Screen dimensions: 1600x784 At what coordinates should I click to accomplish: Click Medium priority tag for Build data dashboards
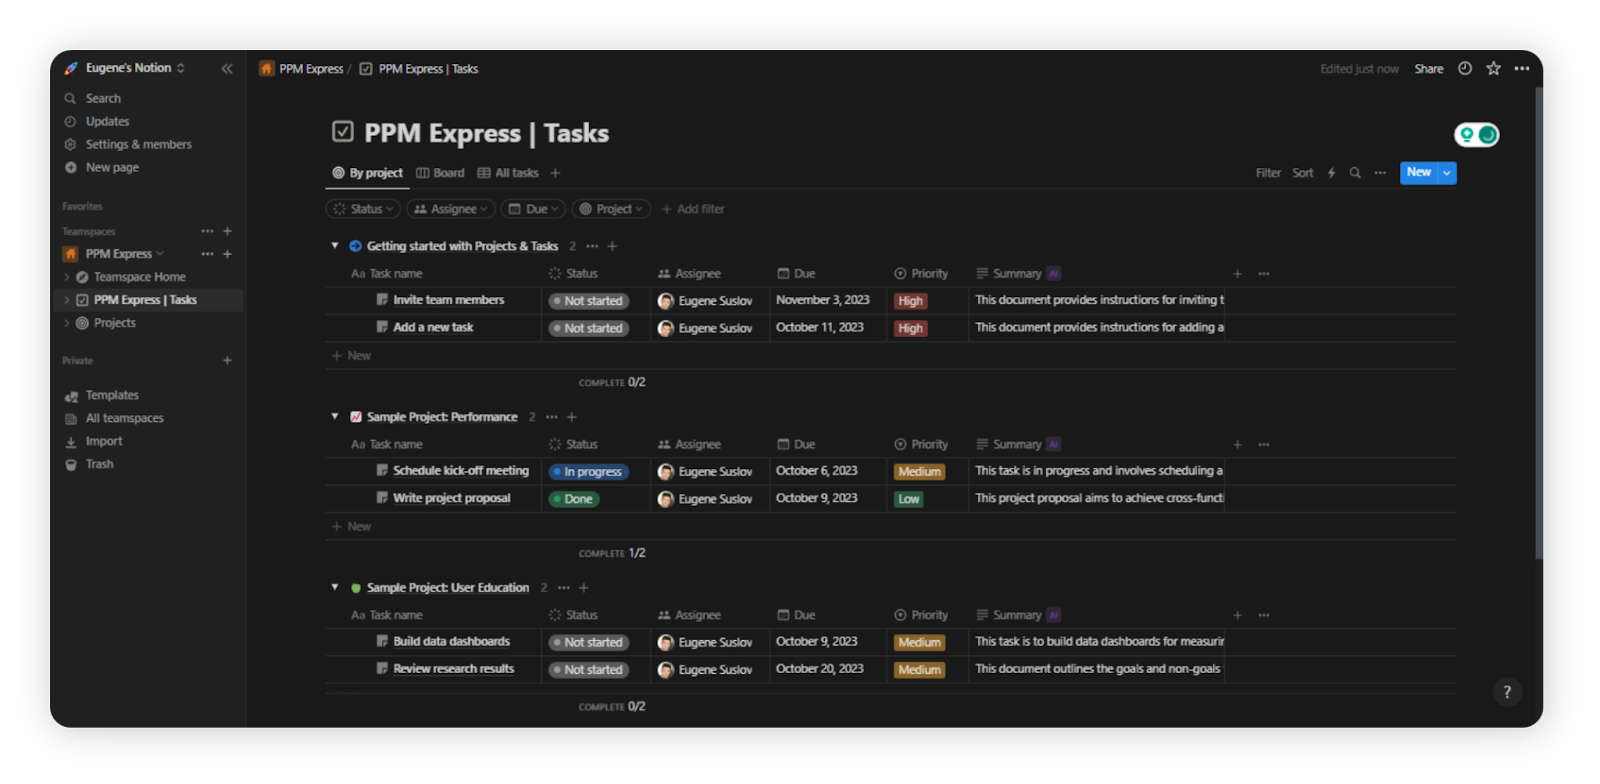pos(919,643)
